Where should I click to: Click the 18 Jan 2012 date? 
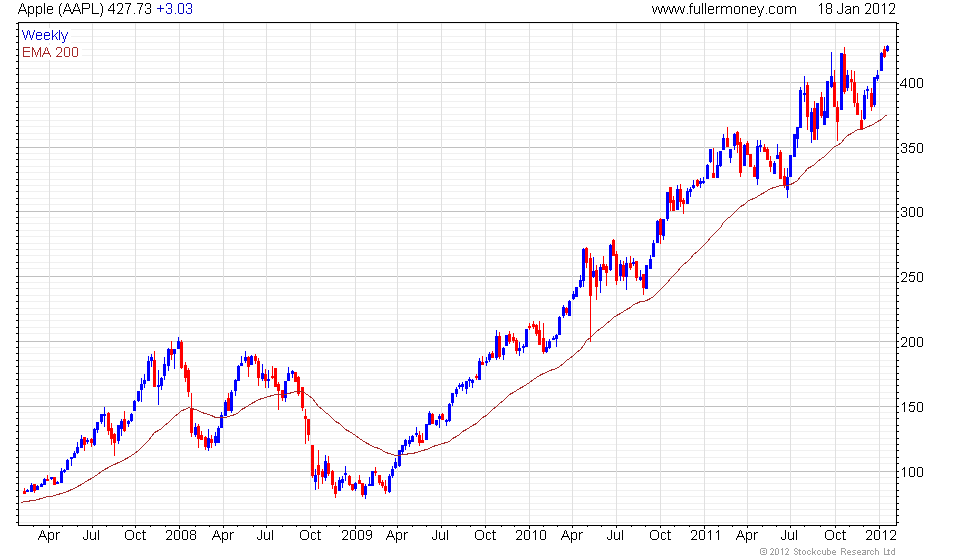[x=856, y=9]
